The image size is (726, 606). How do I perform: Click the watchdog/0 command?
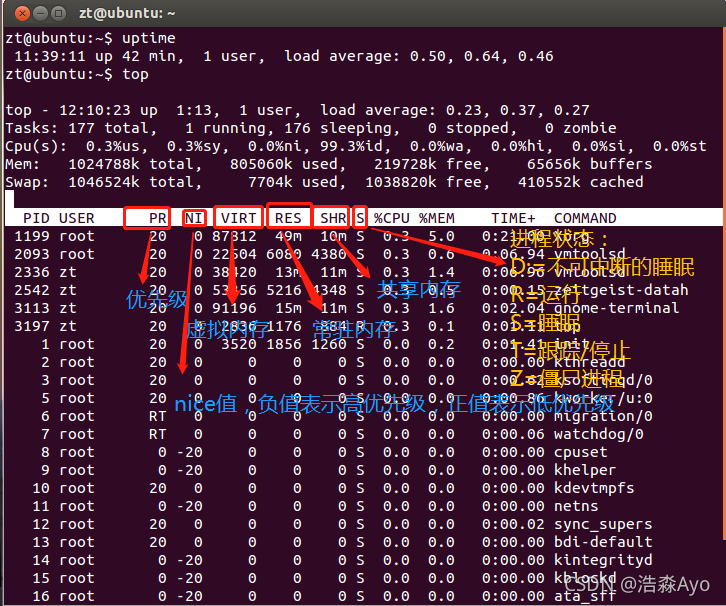pyautogui.click(x=598, y=434)
